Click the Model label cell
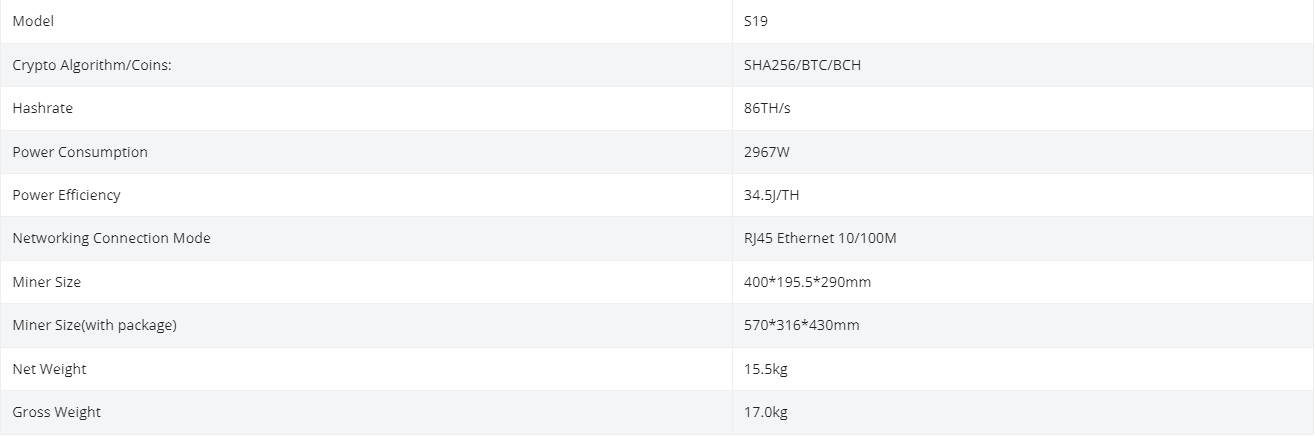1315x436 pixels. 33,21
